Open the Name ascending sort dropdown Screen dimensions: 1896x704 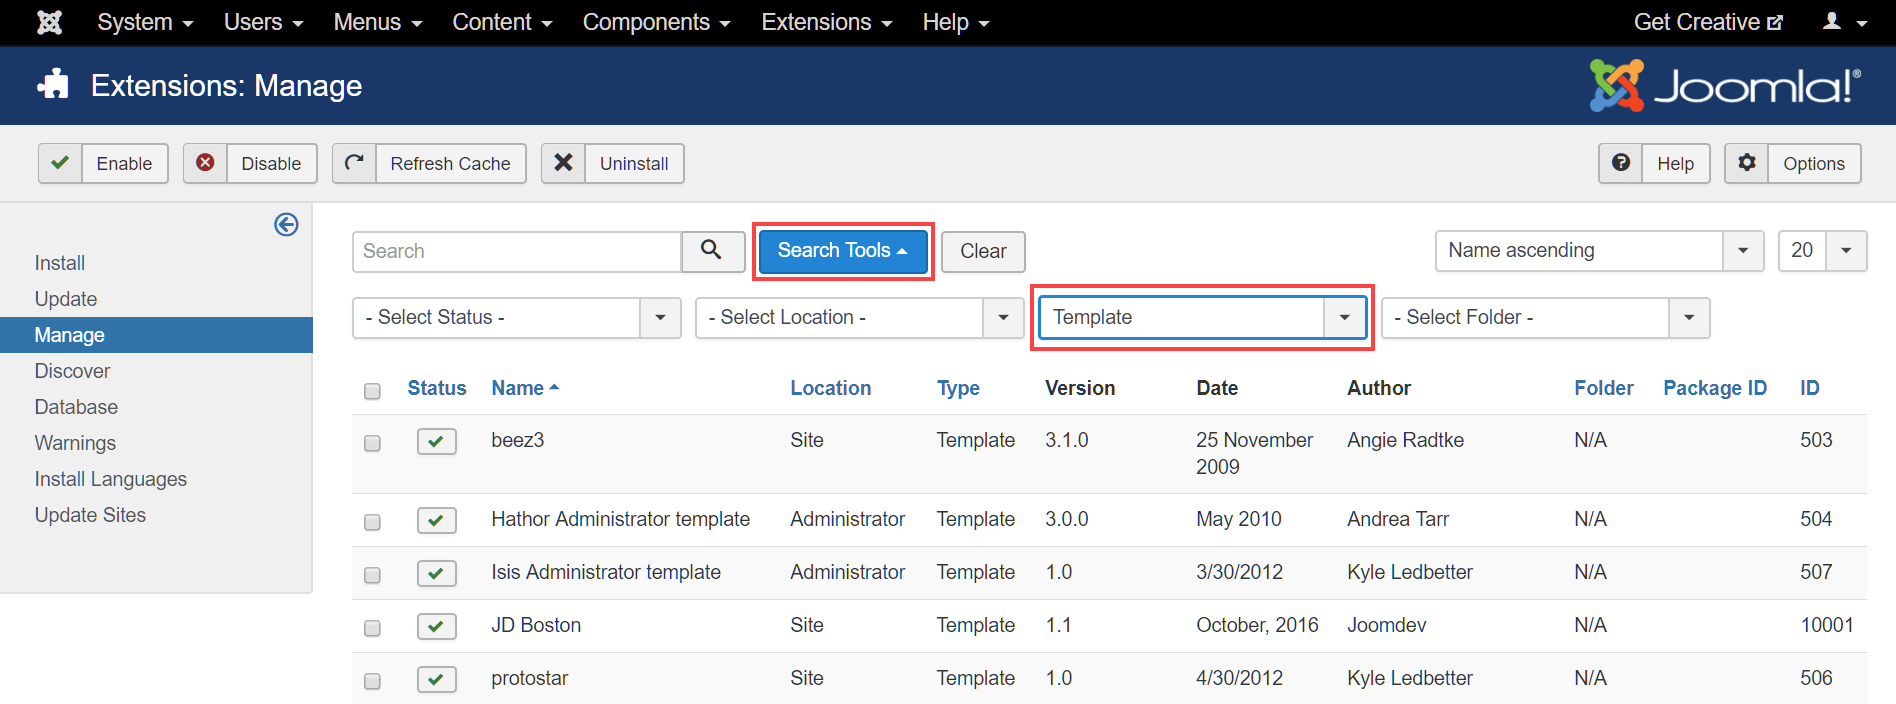click(x=1599, y=251)
